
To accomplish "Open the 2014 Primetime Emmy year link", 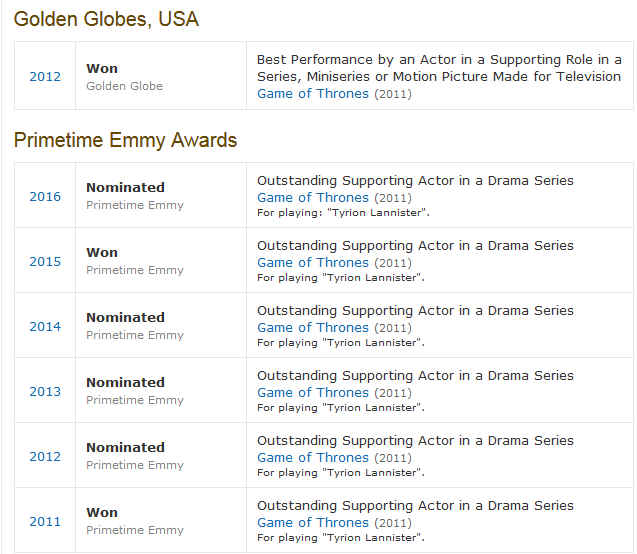I will (45, 327).
